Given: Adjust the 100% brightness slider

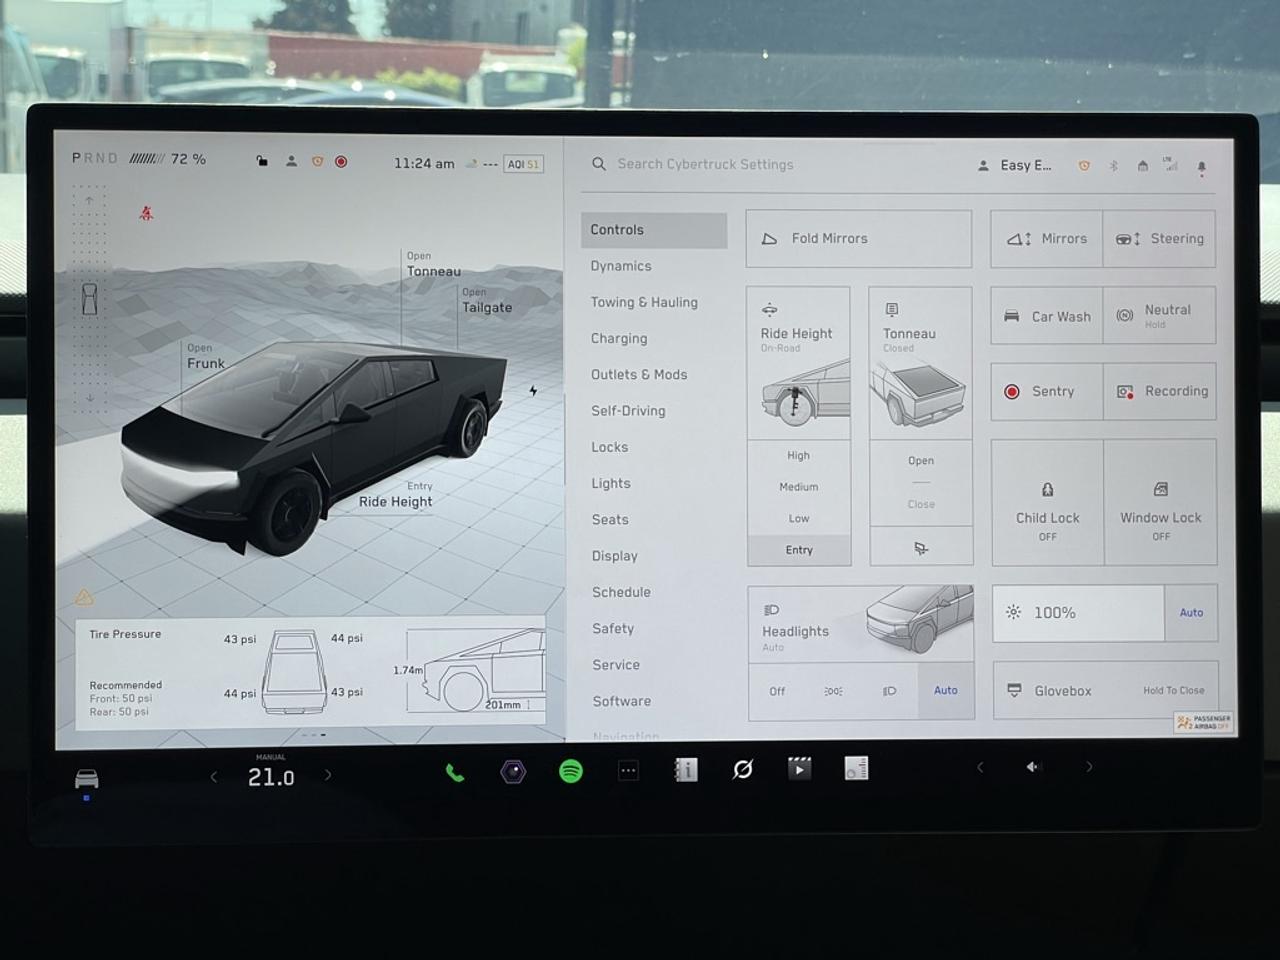Looking at the screenshot, I should (x=1079, y=613).
